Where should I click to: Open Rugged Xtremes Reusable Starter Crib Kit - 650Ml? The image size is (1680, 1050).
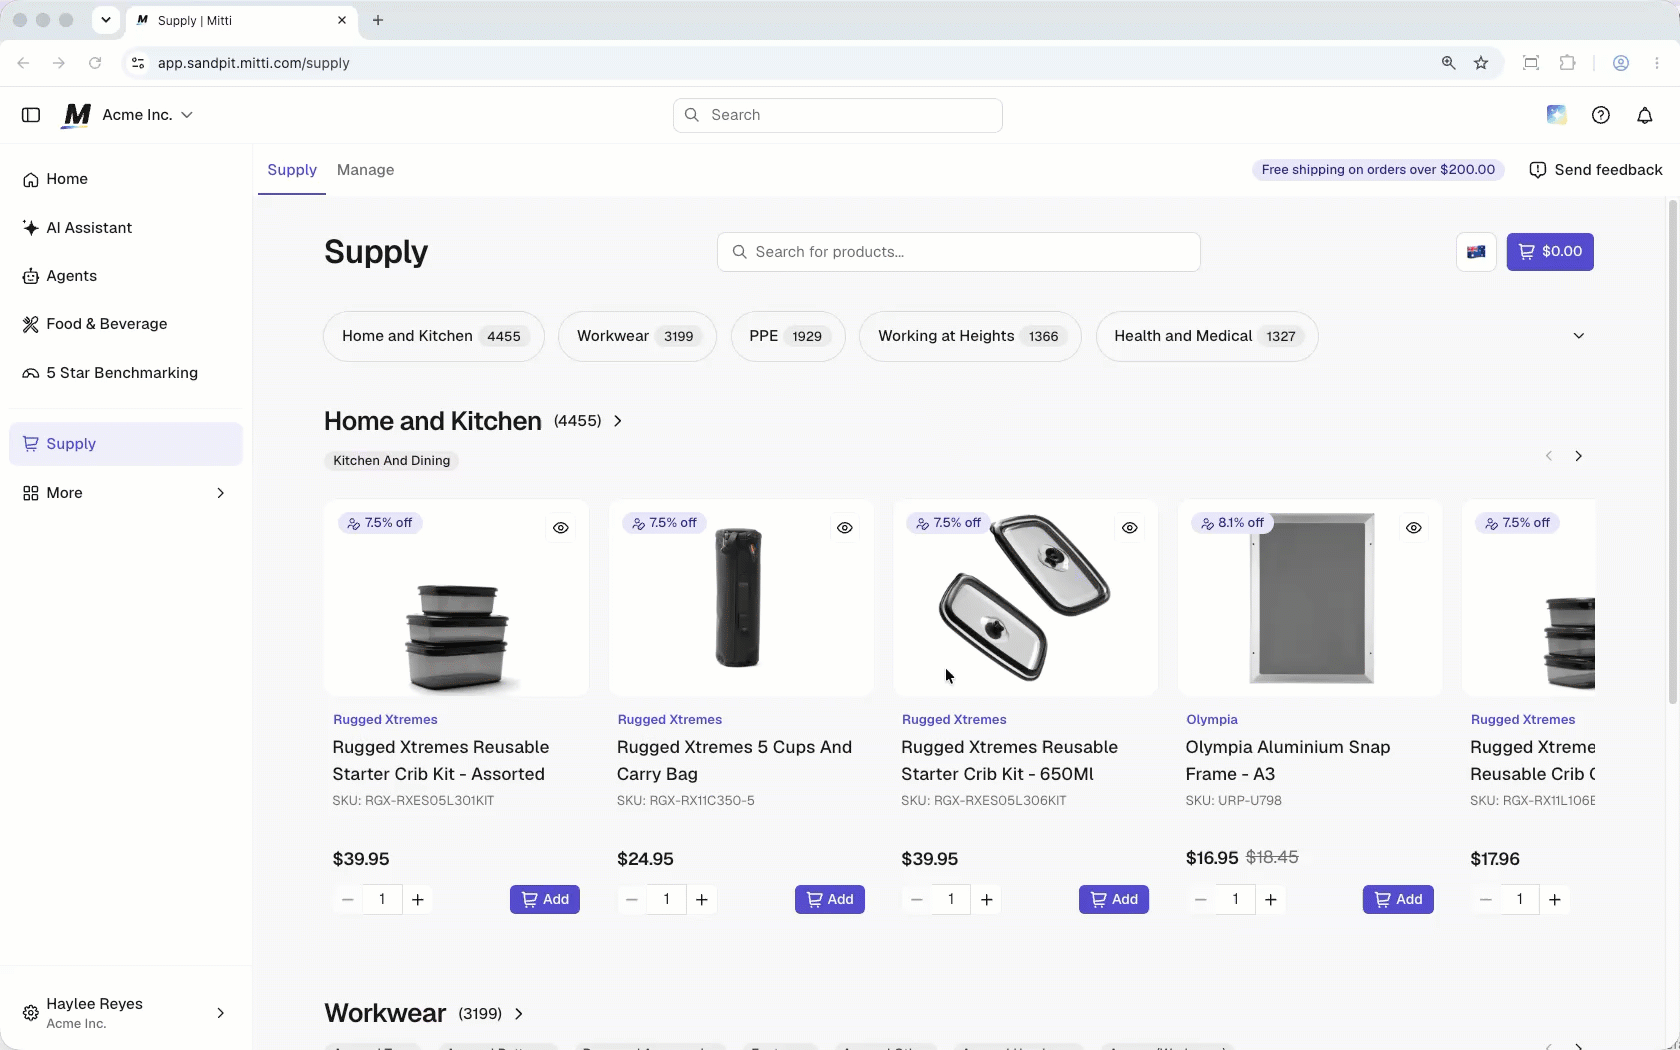pyautogui.click(x=1010, y=761)
